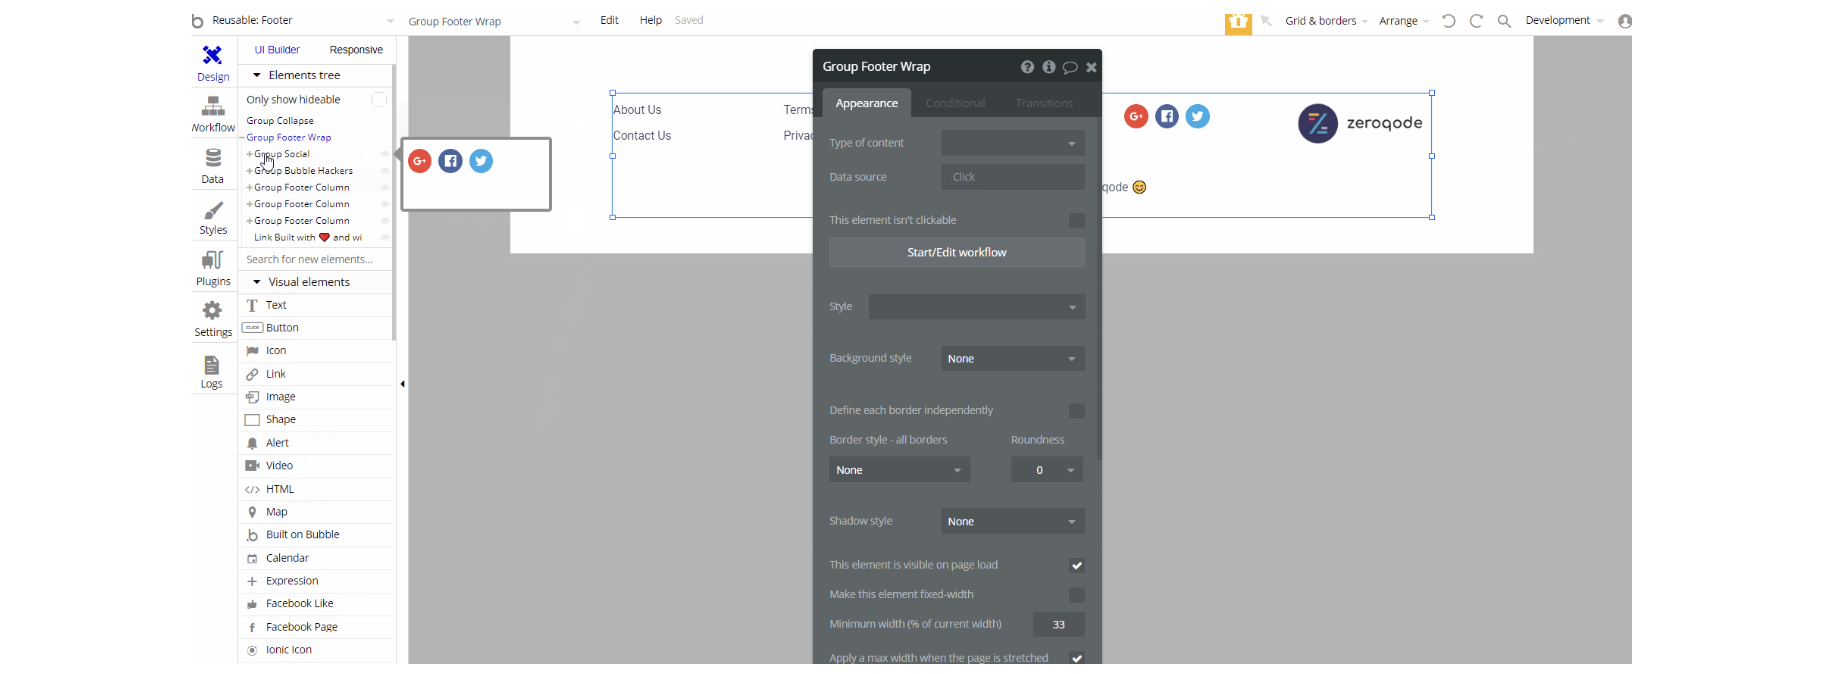The image size is (1830, 674).
Task: Toggle Define each border independently checkbox
Action: [1077, 410]
